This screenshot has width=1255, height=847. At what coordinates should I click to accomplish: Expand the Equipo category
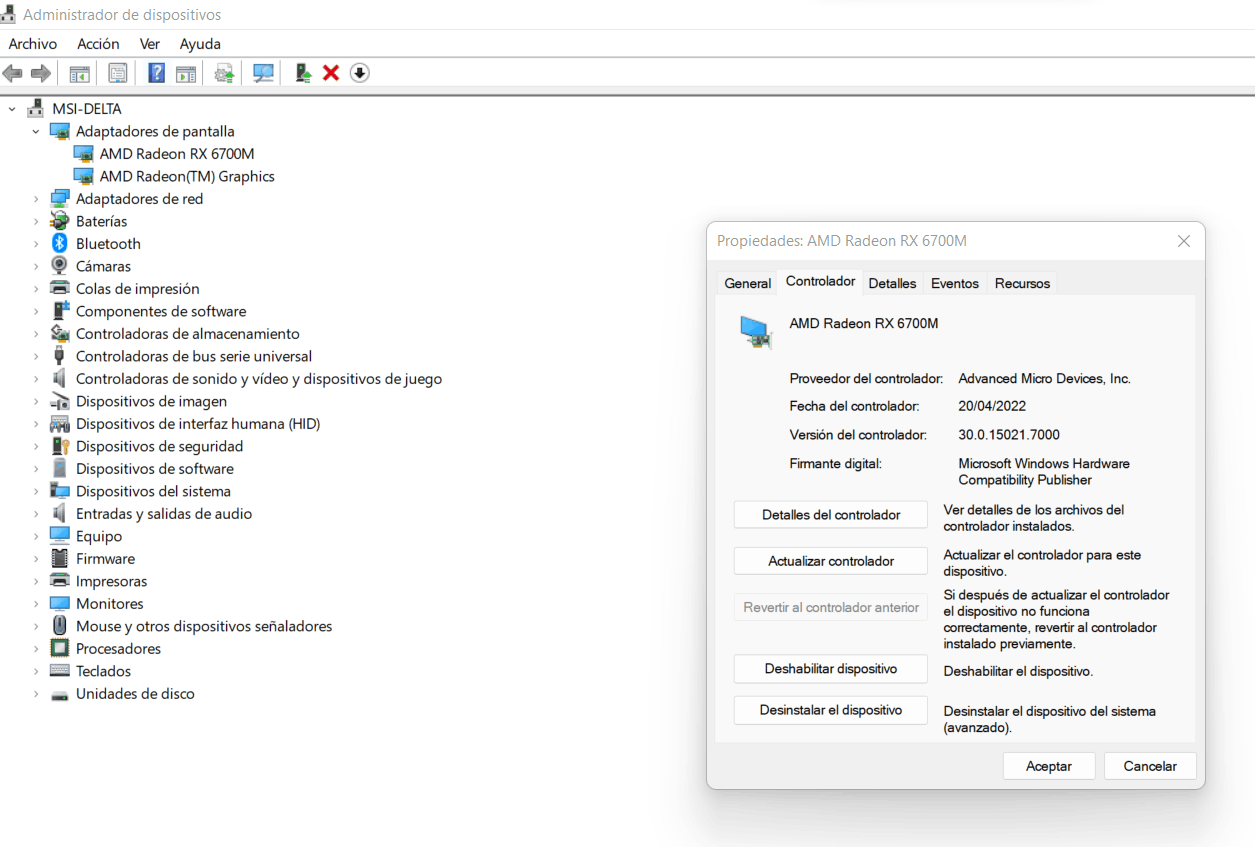pyautogui.click(x=36, y=536)
